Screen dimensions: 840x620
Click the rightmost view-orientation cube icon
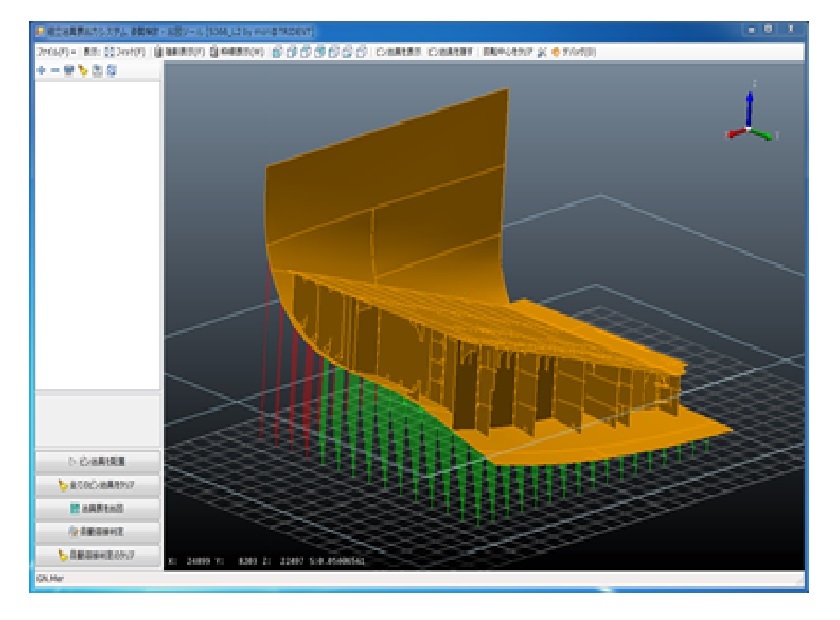(x=362, y=52)
